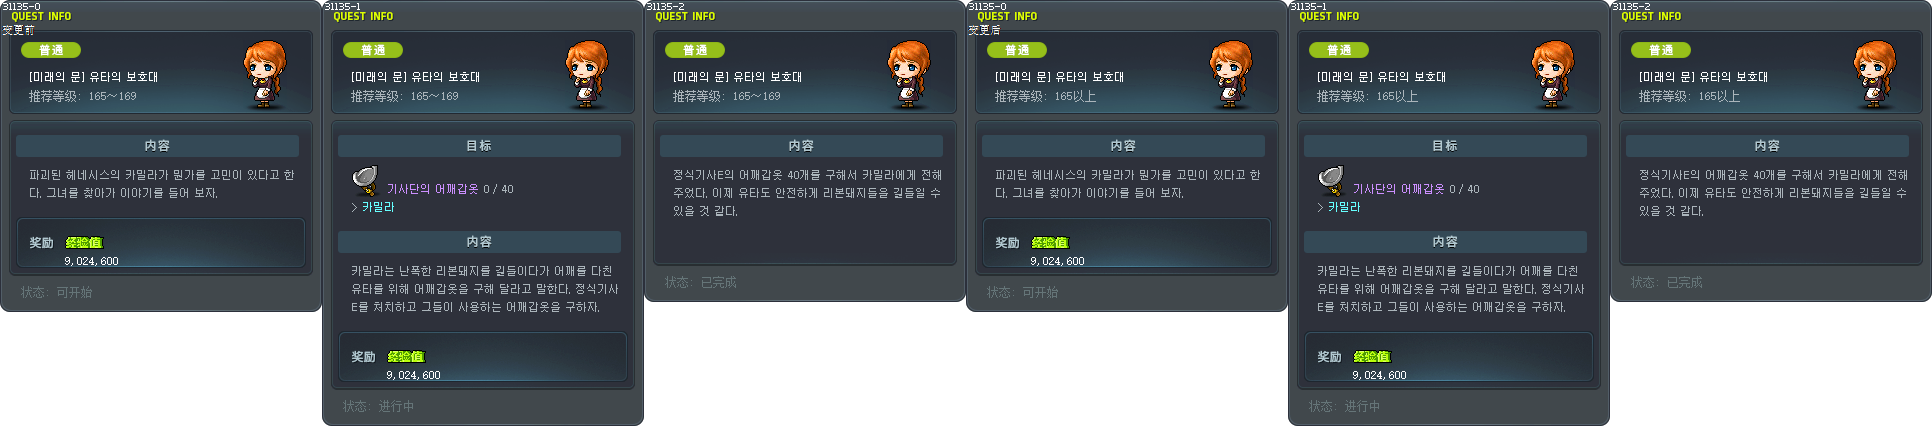Image resolution: width=1932 pixels, height=426 pixels.
Task: Click the green 普通 badge in the 变更前 panel
Action: coord(51,50)
